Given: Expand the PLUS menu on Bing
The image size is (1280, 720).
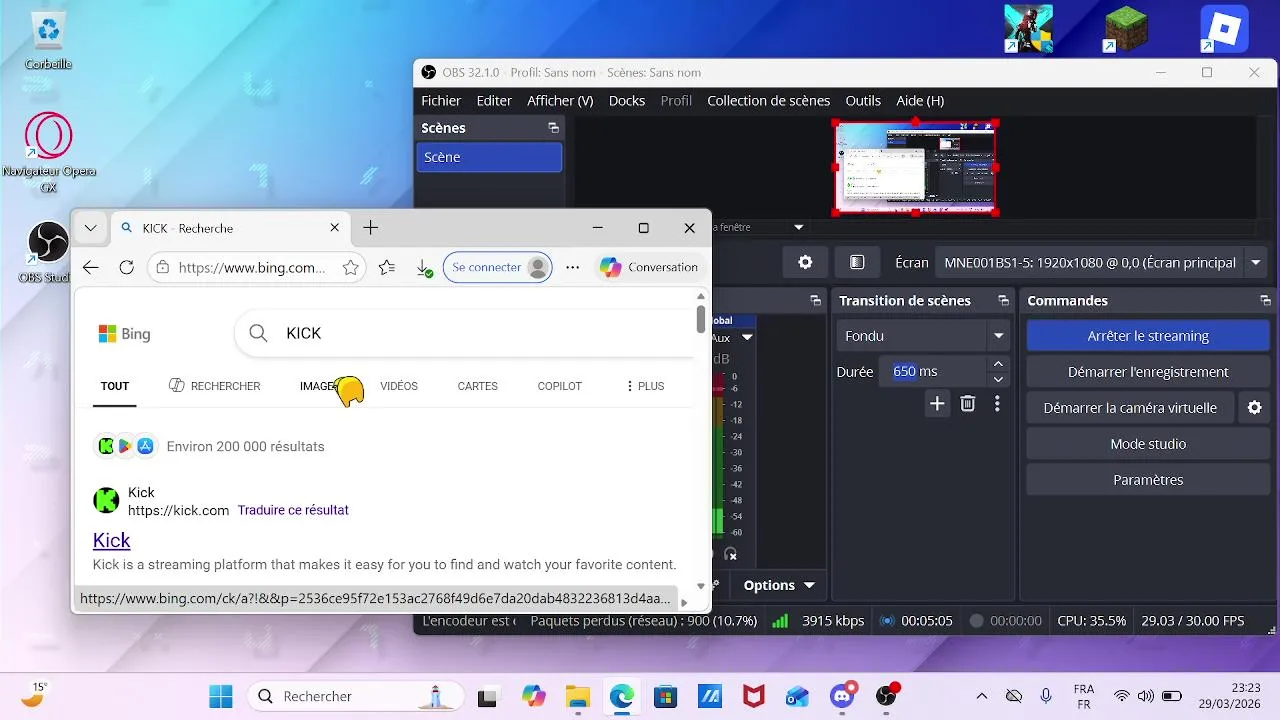Looking at the screenshot, I should (645, 386).
